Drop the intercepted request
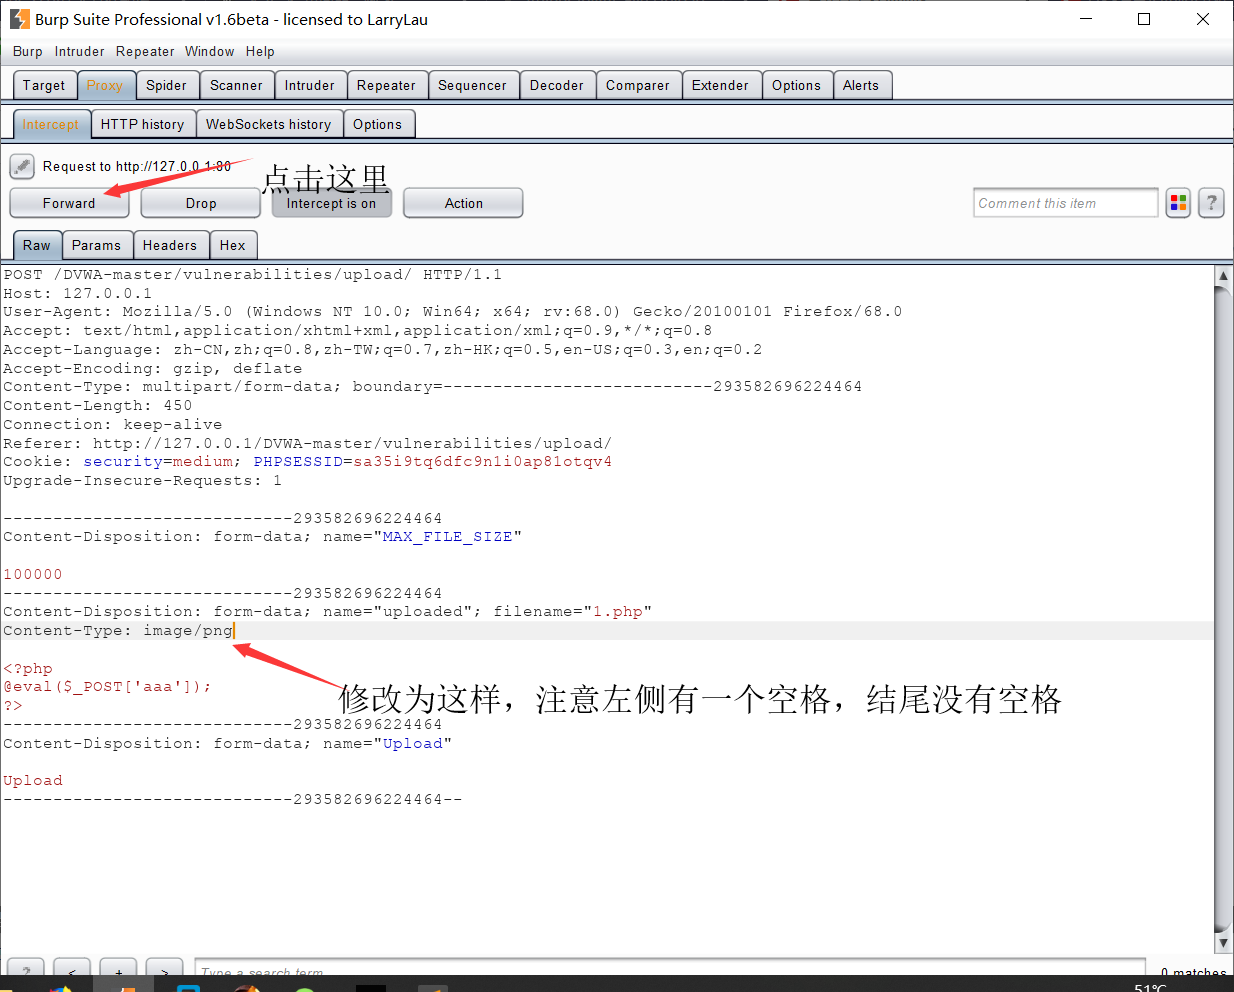Viewport: 1234px width, 992px height. pyautogui.click(x=200, y=203)
